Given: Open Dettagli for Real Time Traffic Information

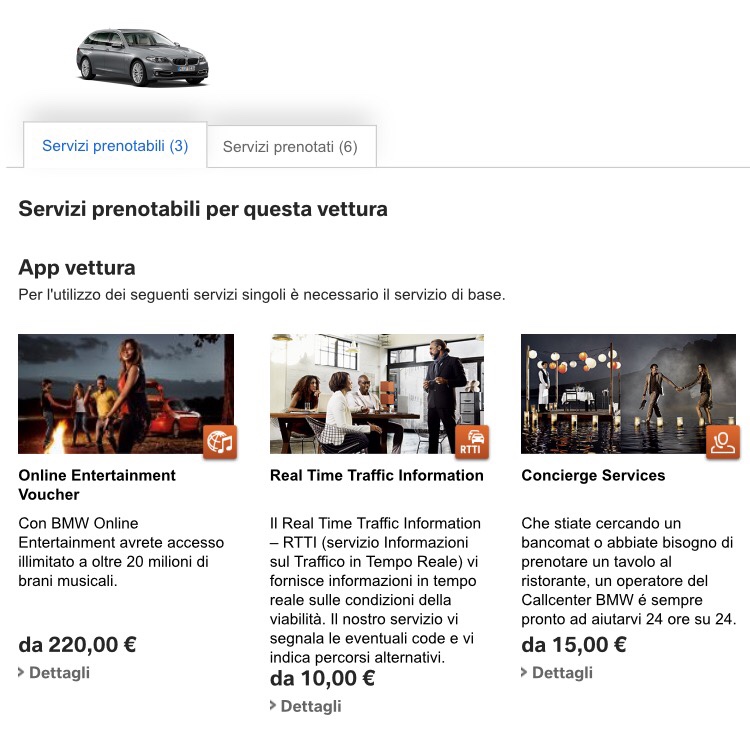Looking at the screenshot, I should click(311, 706).
